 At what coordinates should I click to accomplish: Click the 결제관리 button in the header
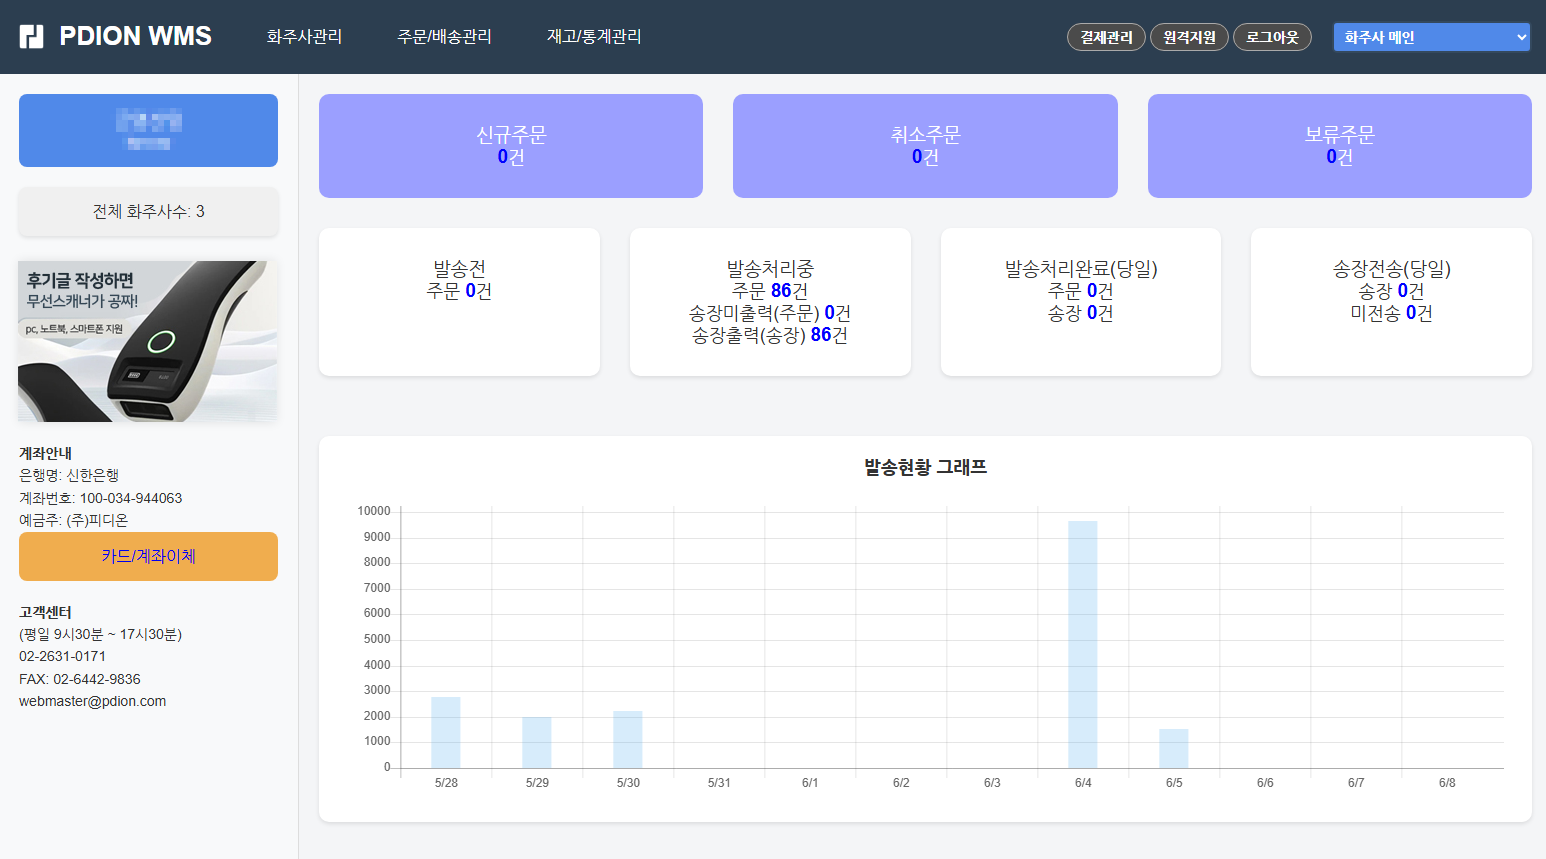pyautogui.click(x=1106, y=36)
